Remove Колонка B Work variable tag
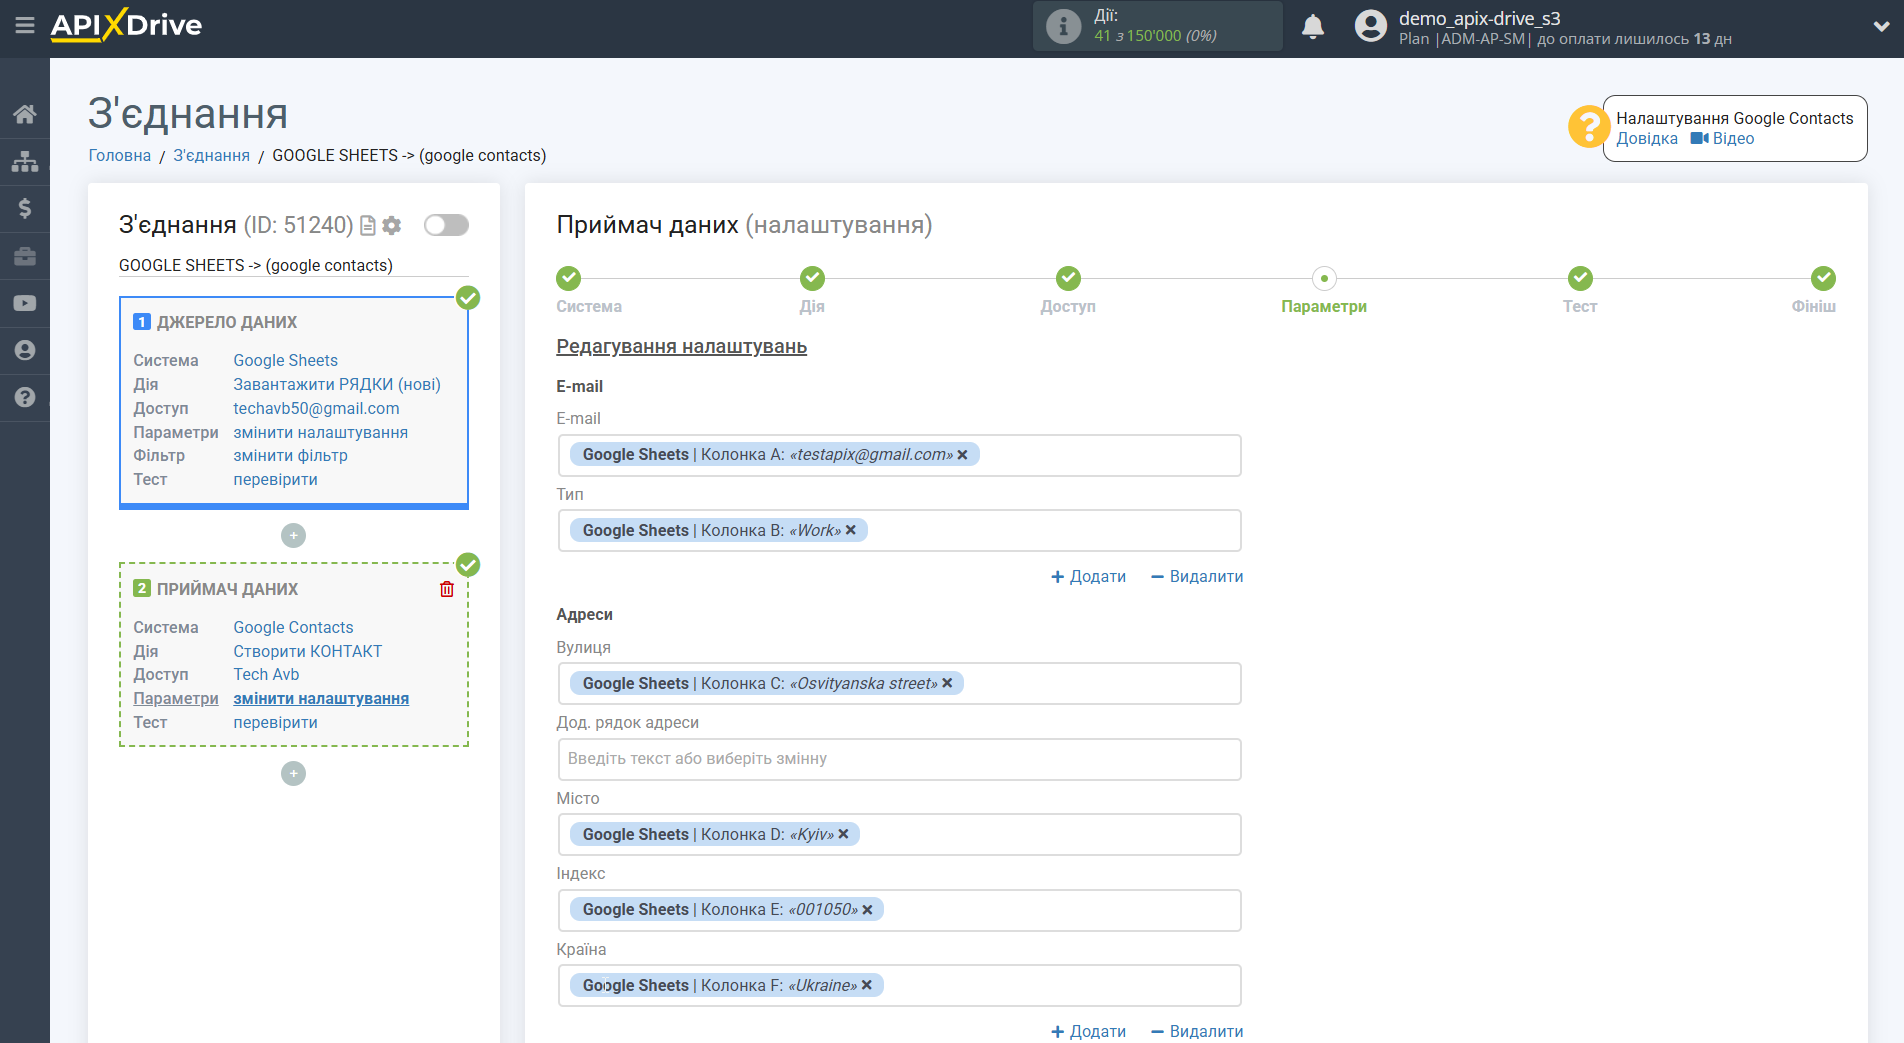 tap(851, 531)
